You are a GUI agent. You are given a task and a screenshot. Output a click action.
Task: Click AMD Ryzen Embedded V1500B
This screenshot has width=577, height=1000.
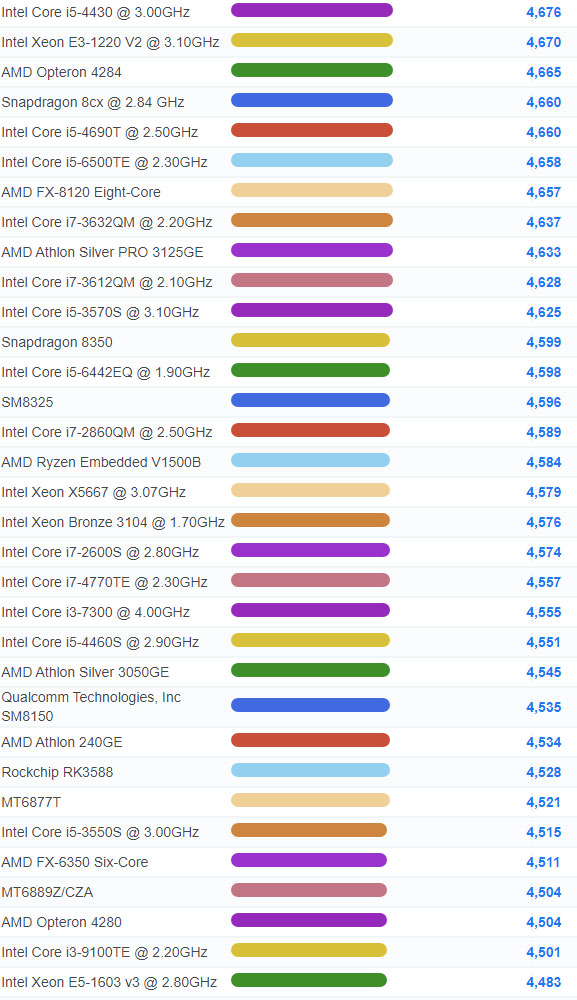click(x=101, y=462)
